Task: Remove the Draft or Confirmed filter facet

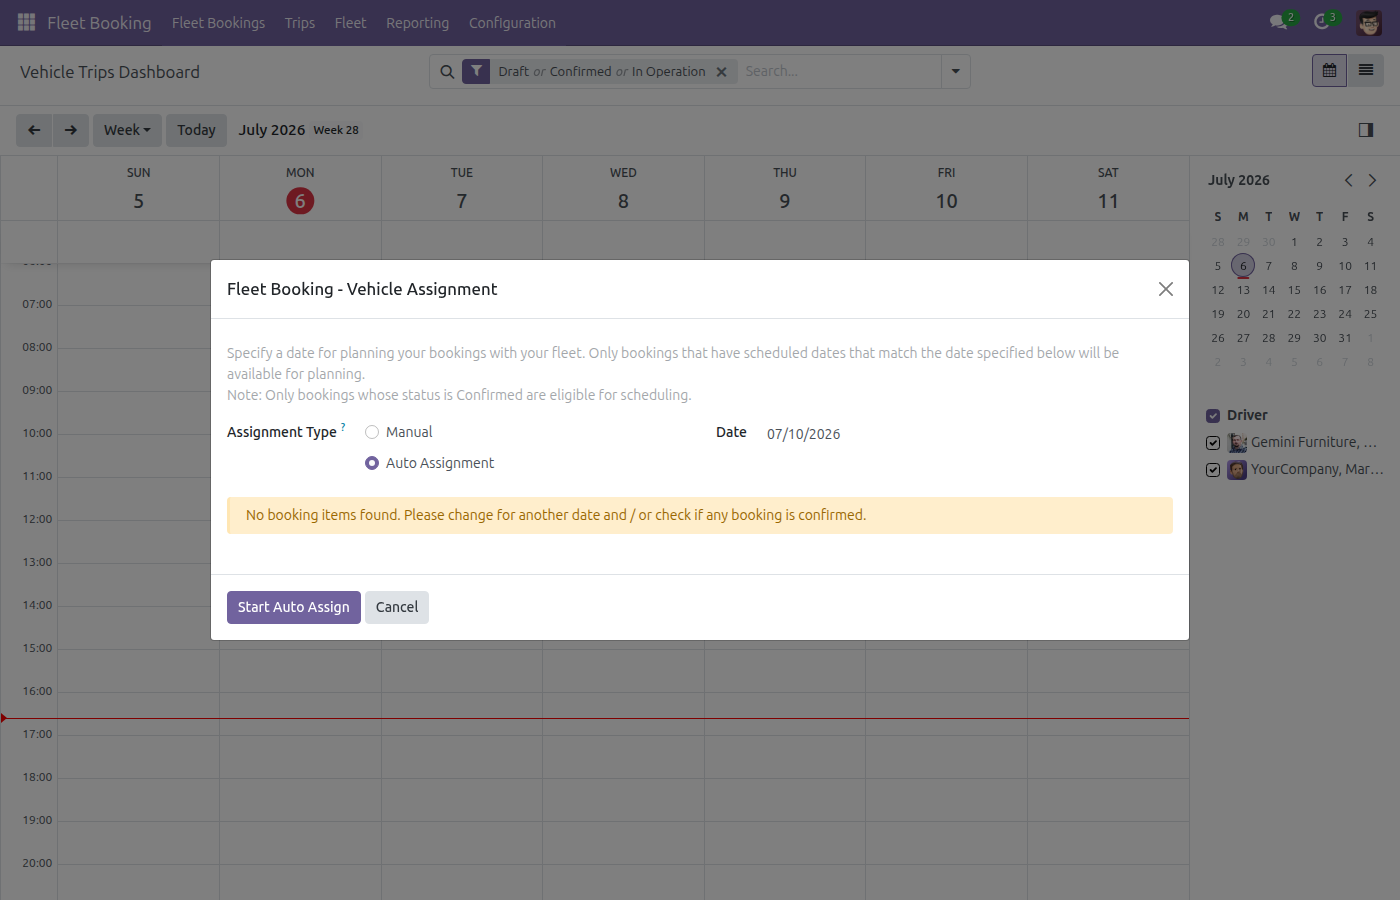Action: (x=721, y=72)
